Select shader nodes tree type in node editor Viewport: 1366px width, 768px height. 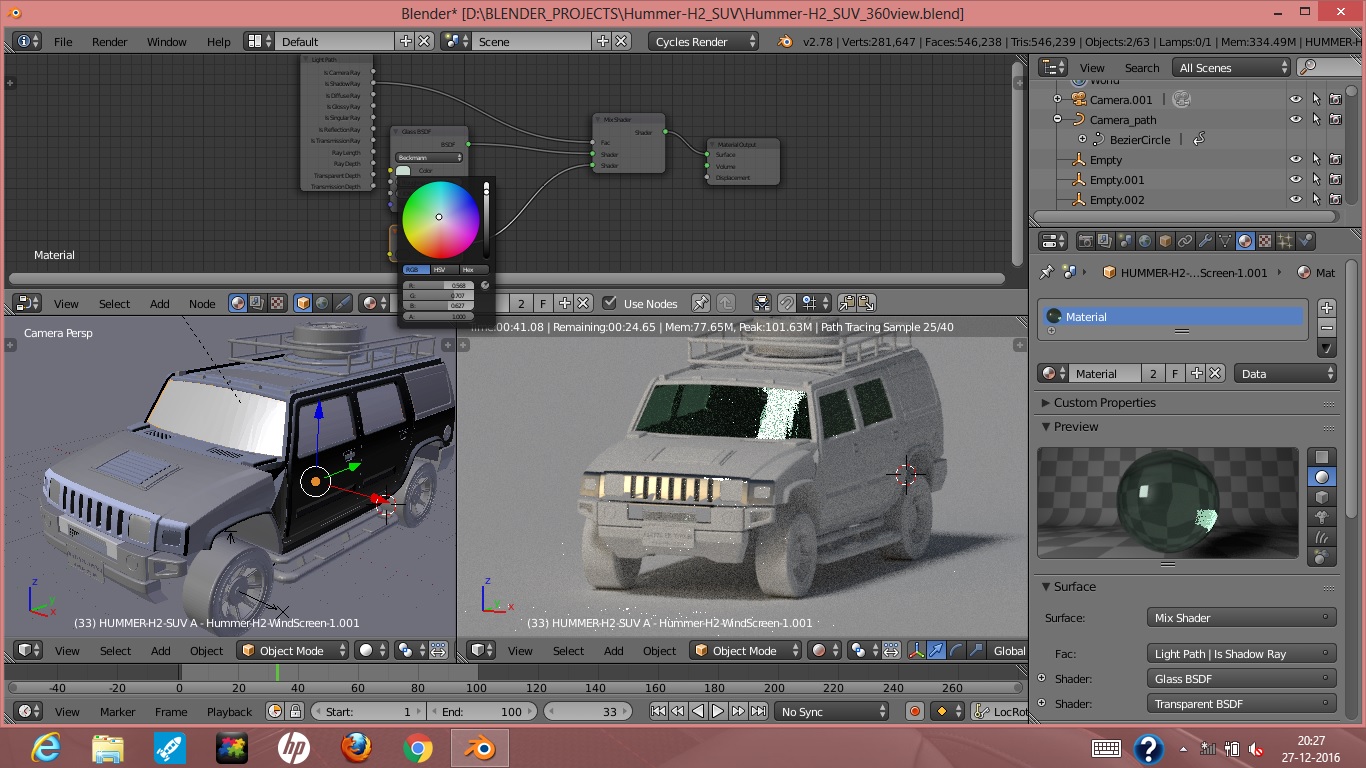coord(238,303)
